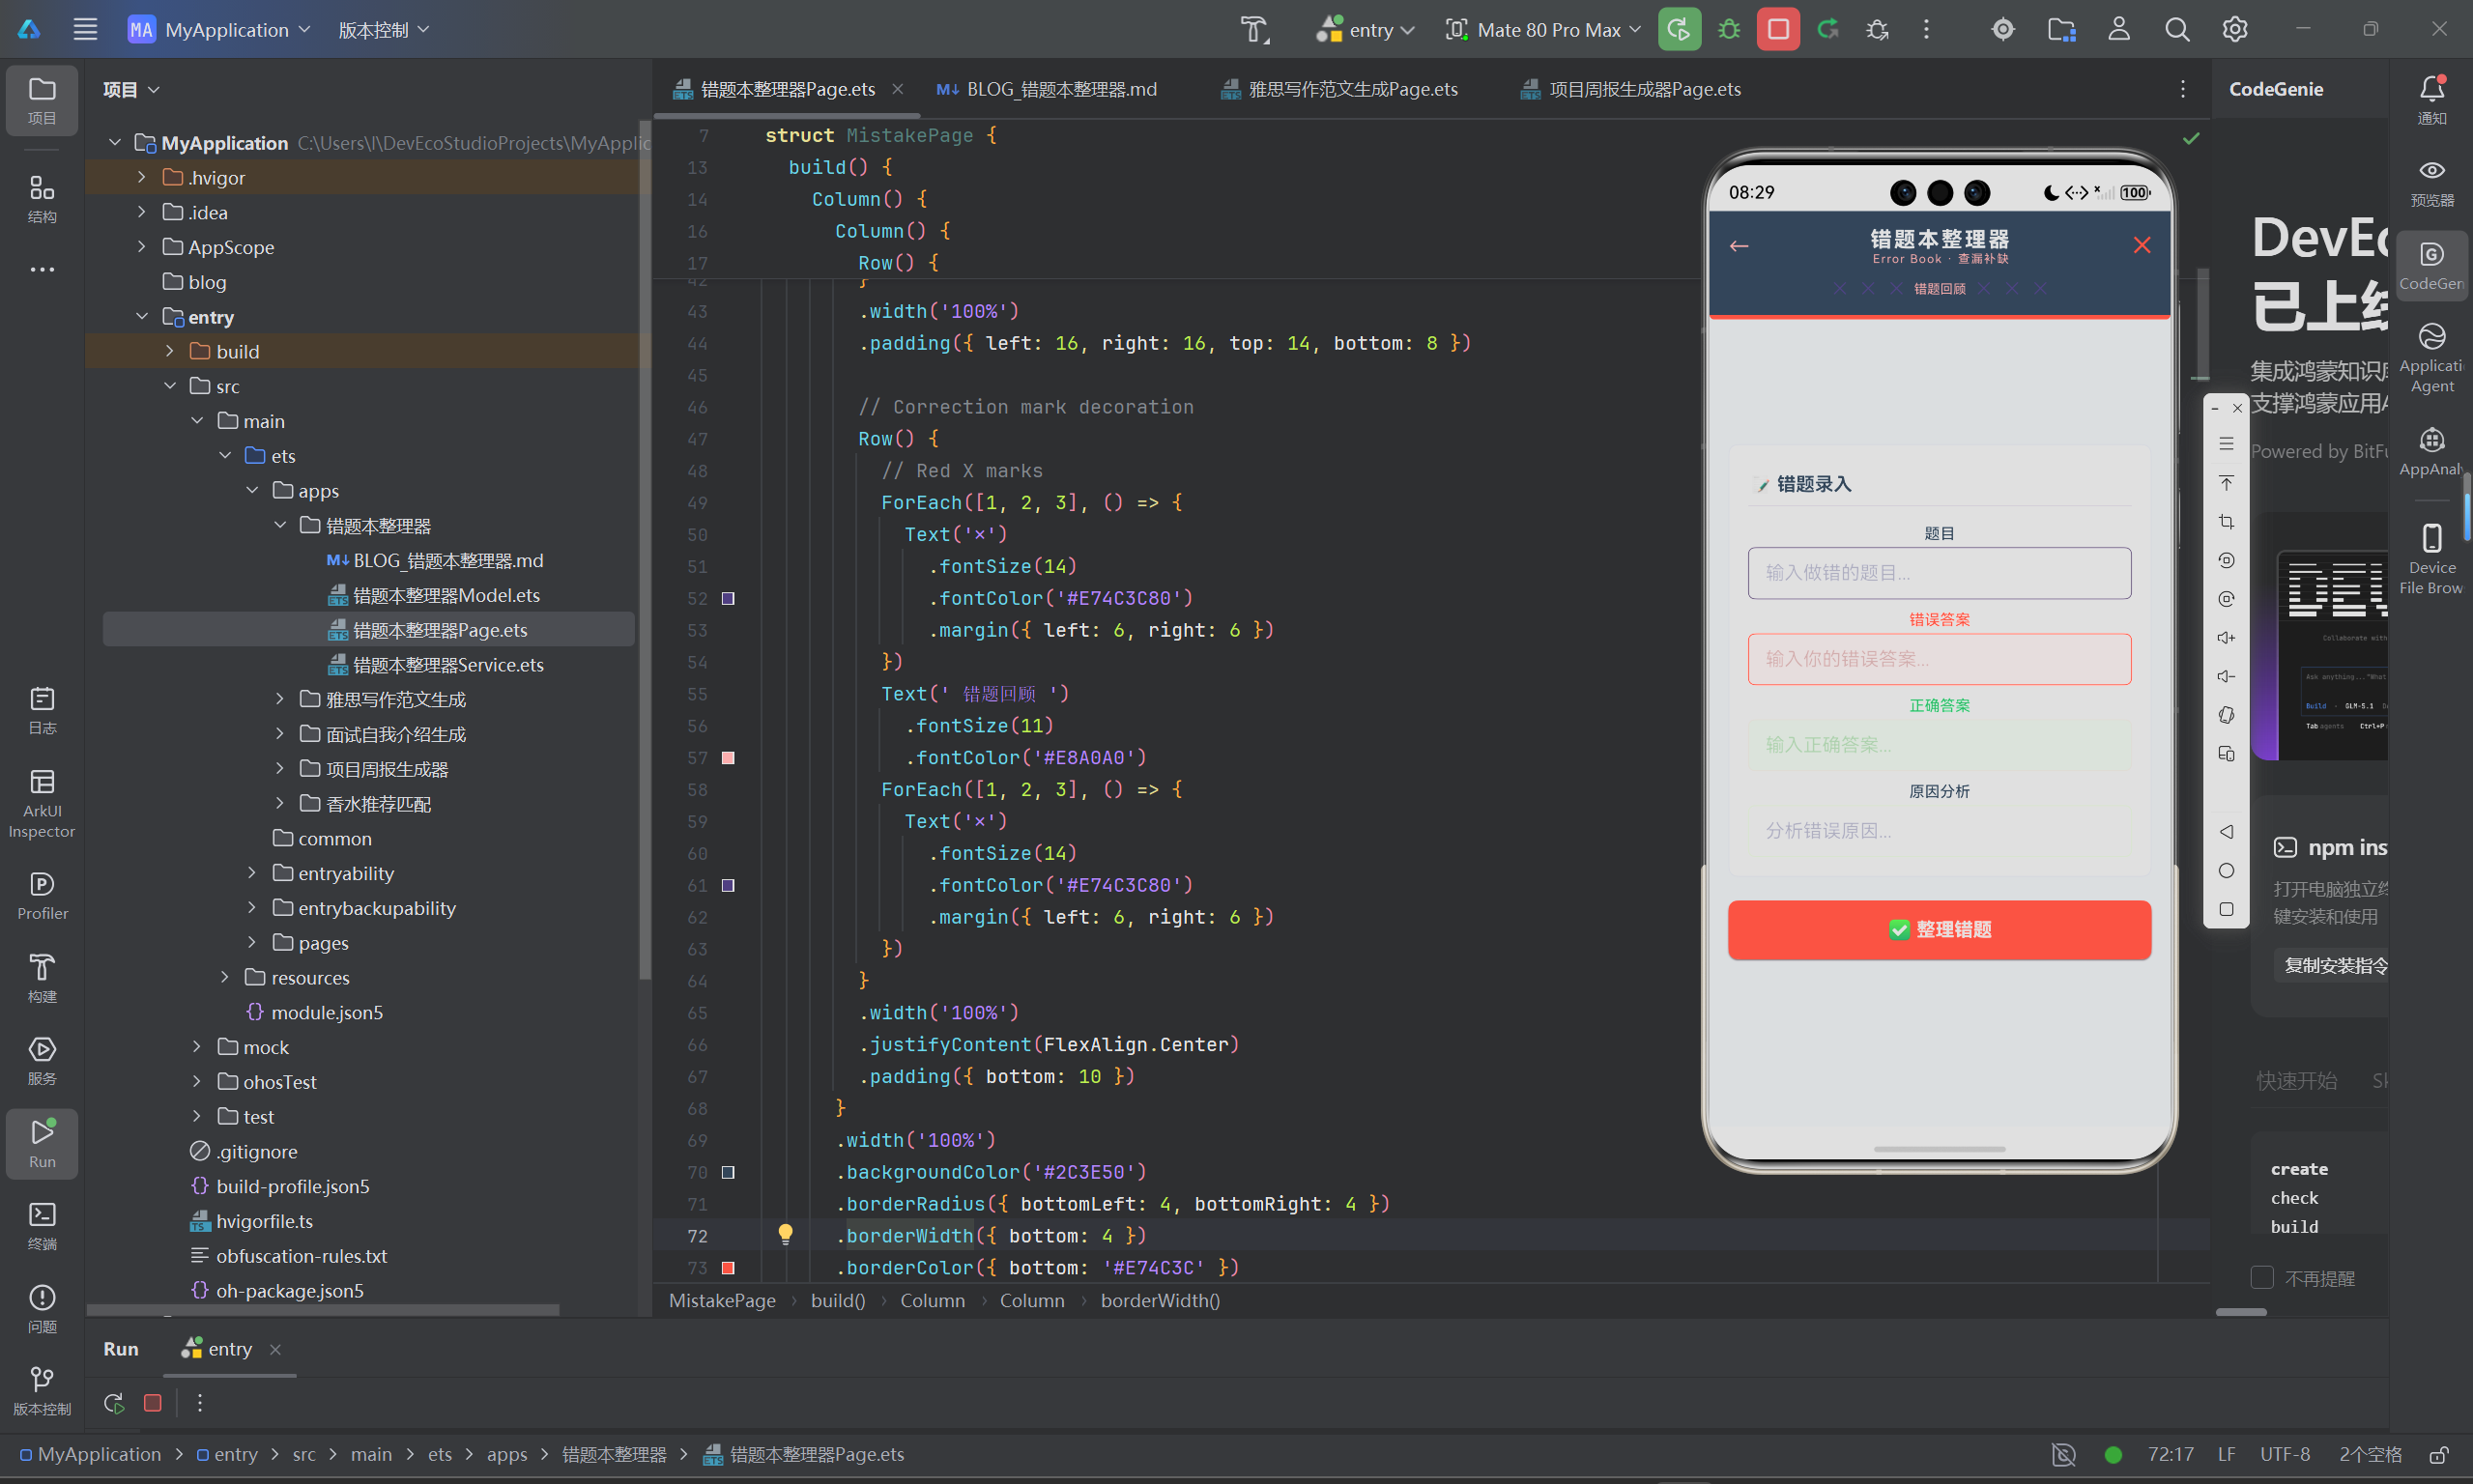Click the 2个空格 indent setting
Screen dimensions: 2473x1484
pos(2370,1454)
